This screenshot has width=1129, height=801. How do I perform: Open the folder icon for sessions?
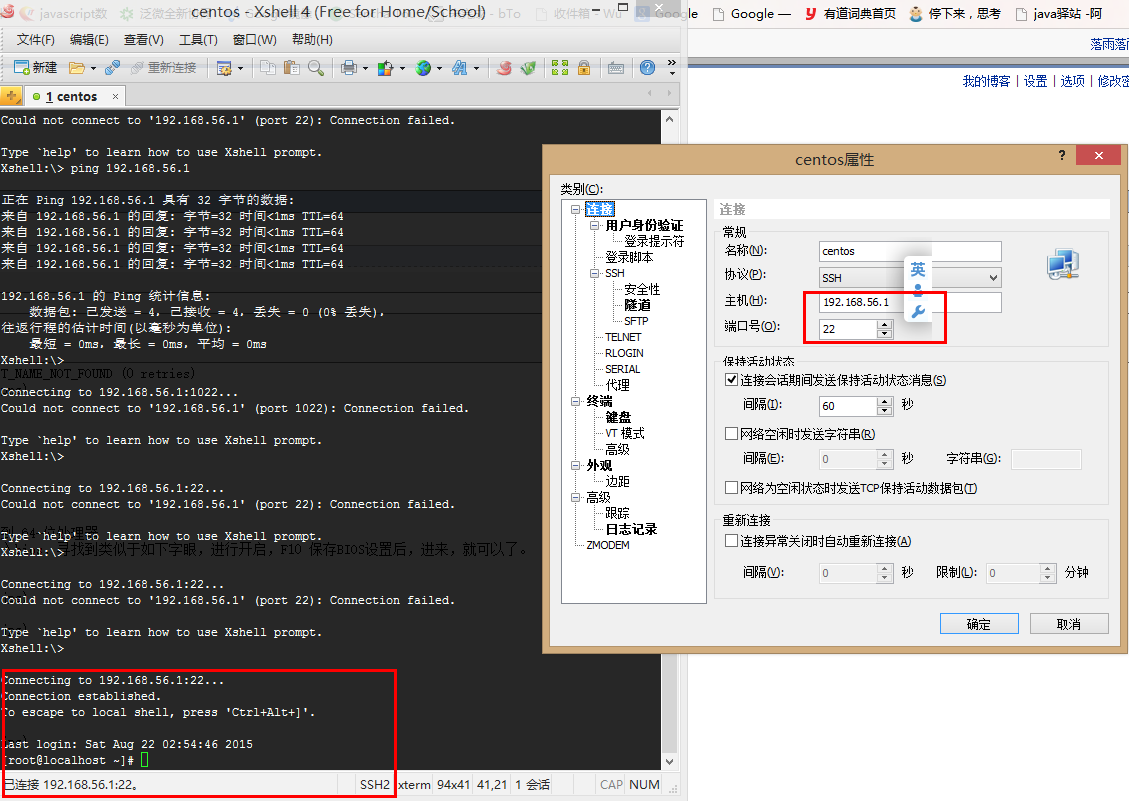(x=76, y=68)
